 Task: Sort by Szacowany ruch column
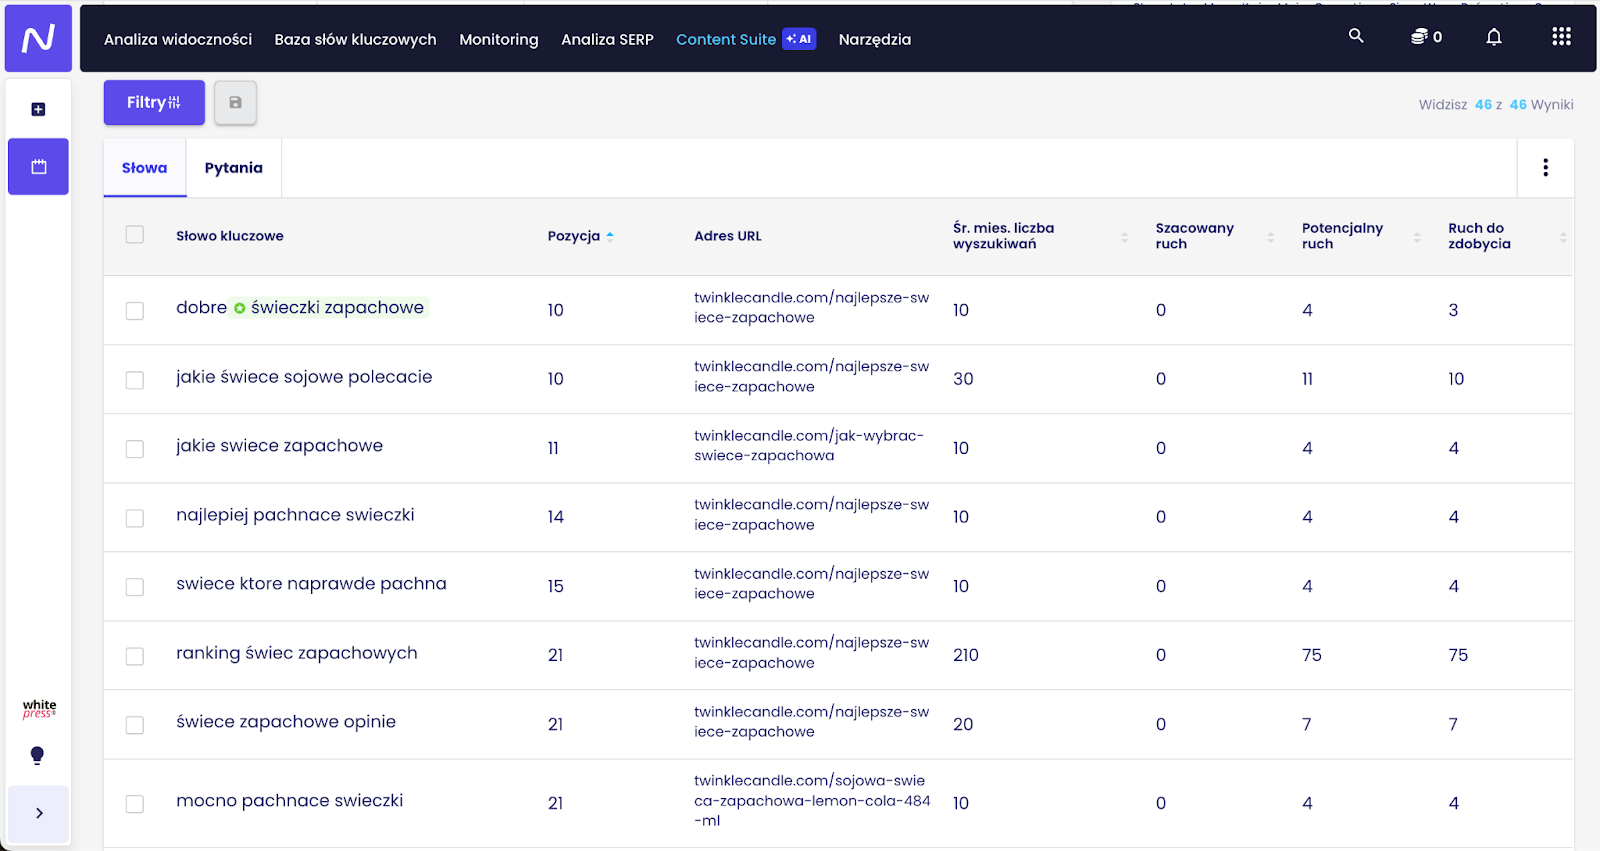[x=1271, y=237]
